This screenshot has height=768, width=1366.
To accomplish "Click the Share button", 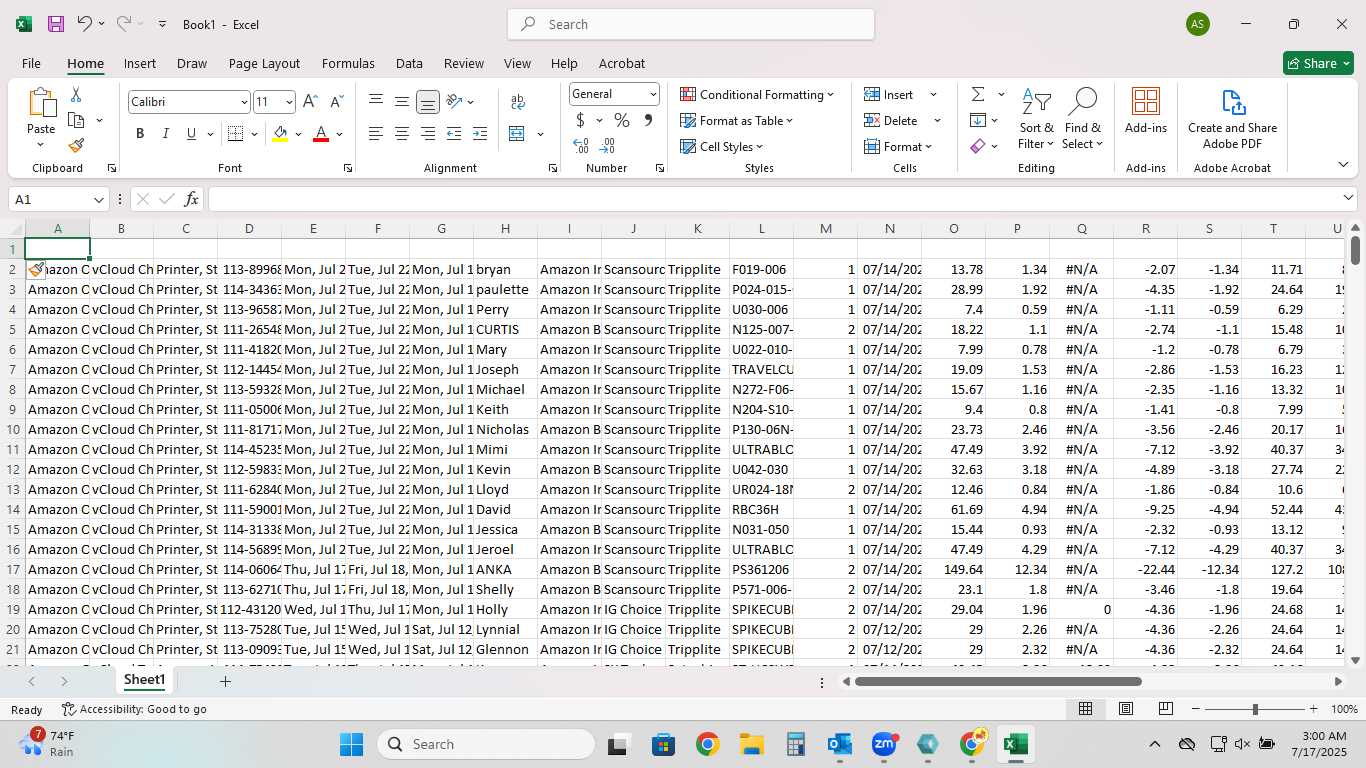I will pyautogui.click(x=1318, y=63).
